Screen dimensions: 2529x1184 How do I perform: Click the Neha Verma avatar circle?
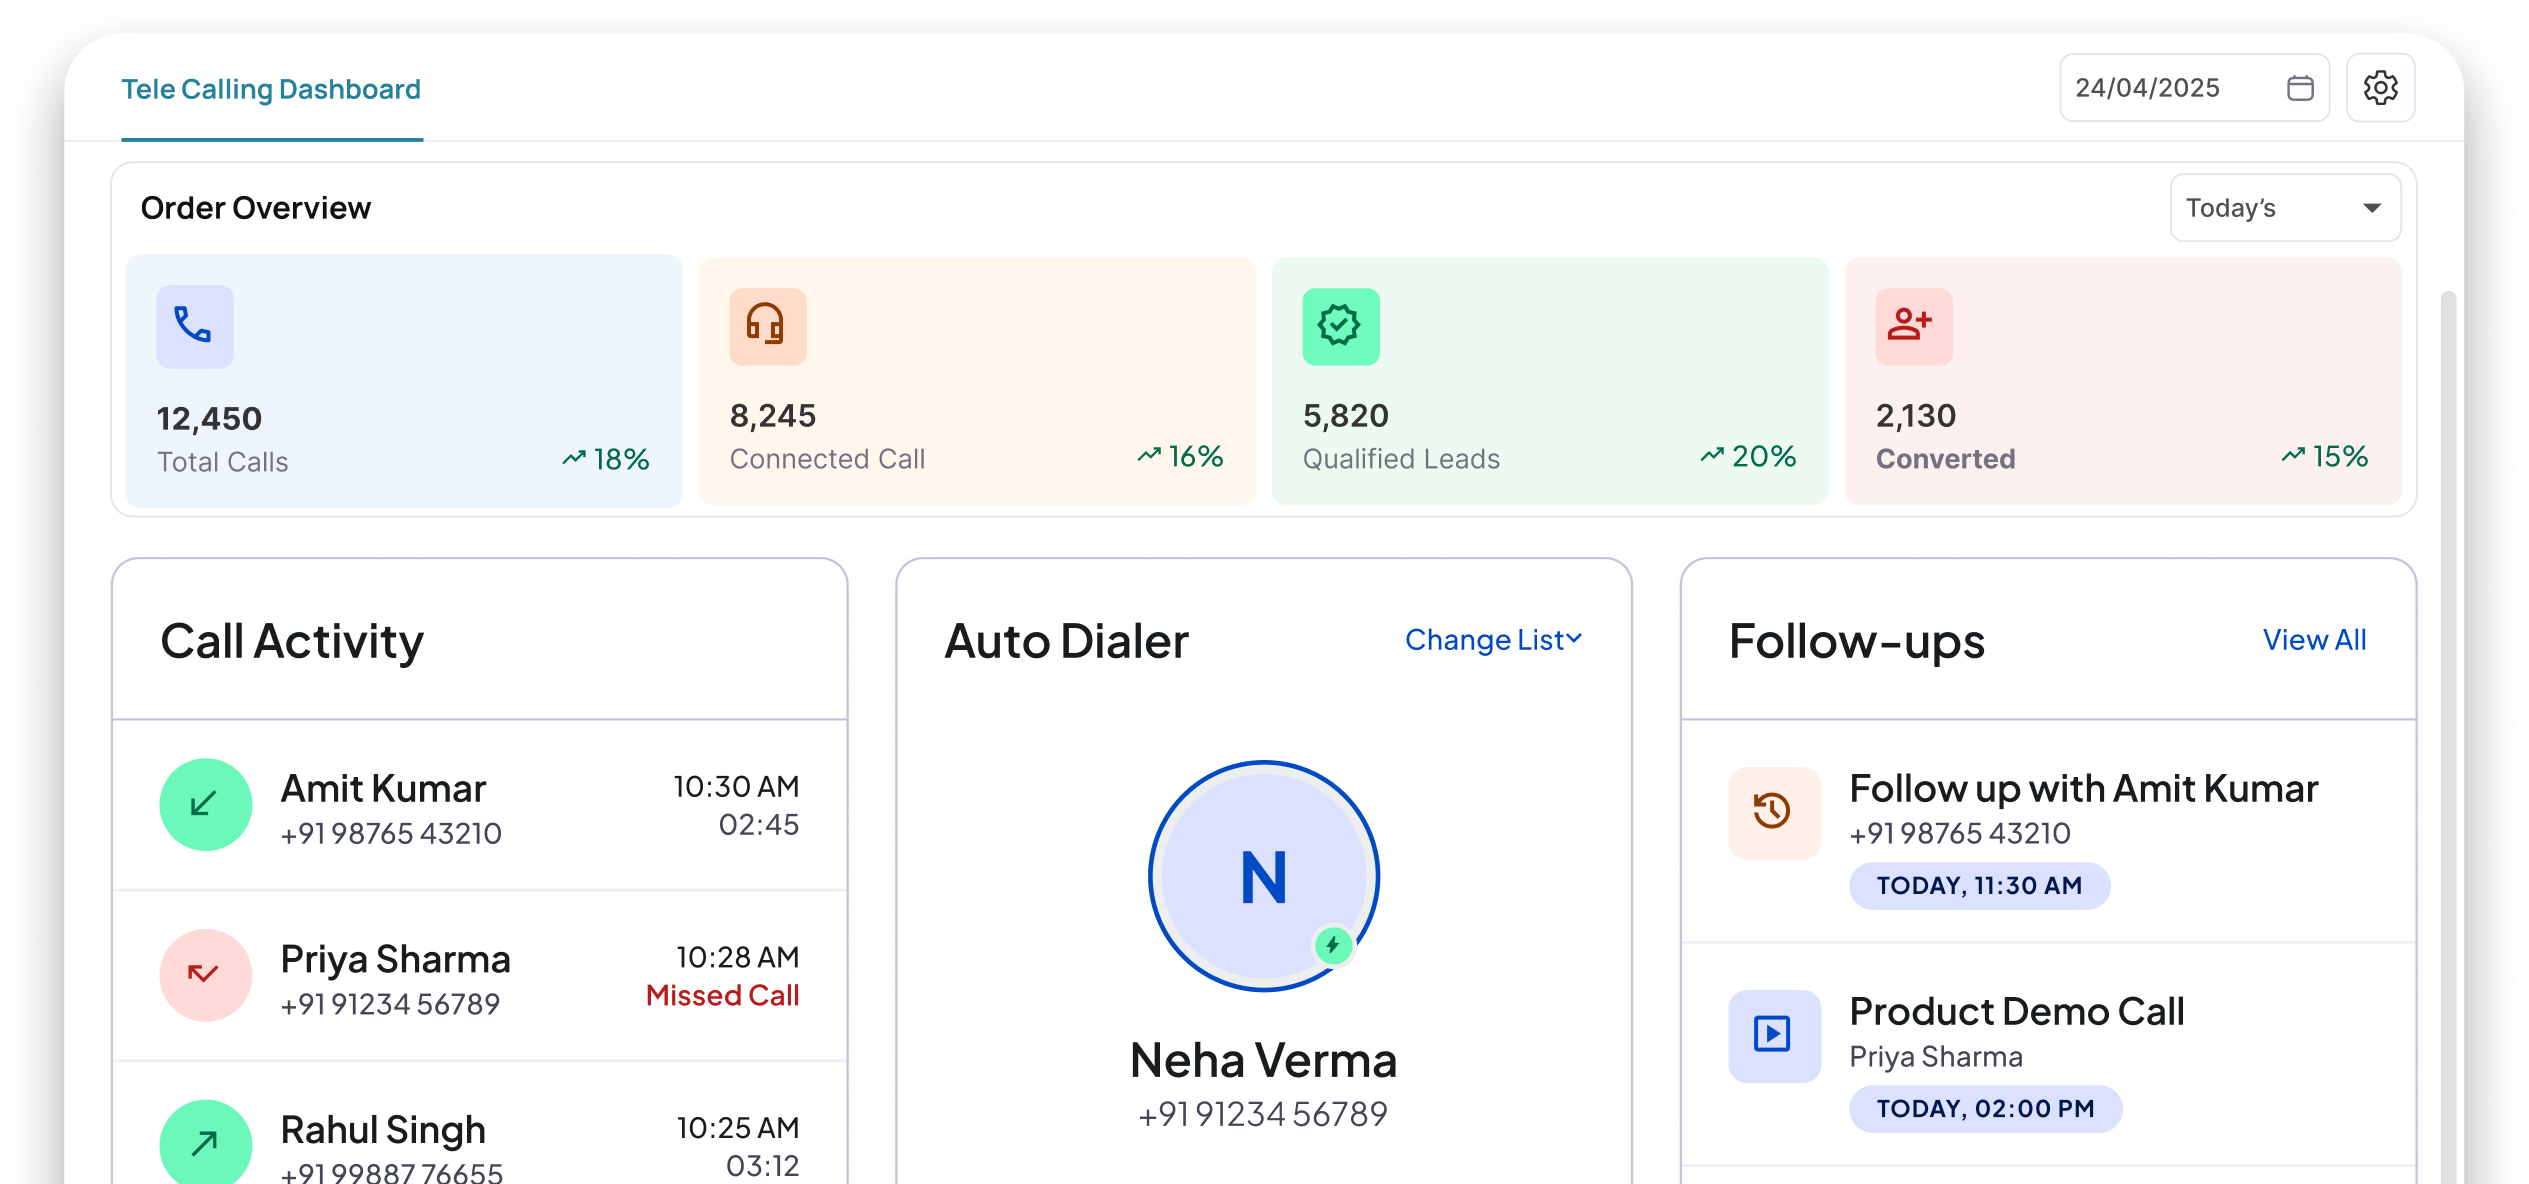coord(1264,876)
